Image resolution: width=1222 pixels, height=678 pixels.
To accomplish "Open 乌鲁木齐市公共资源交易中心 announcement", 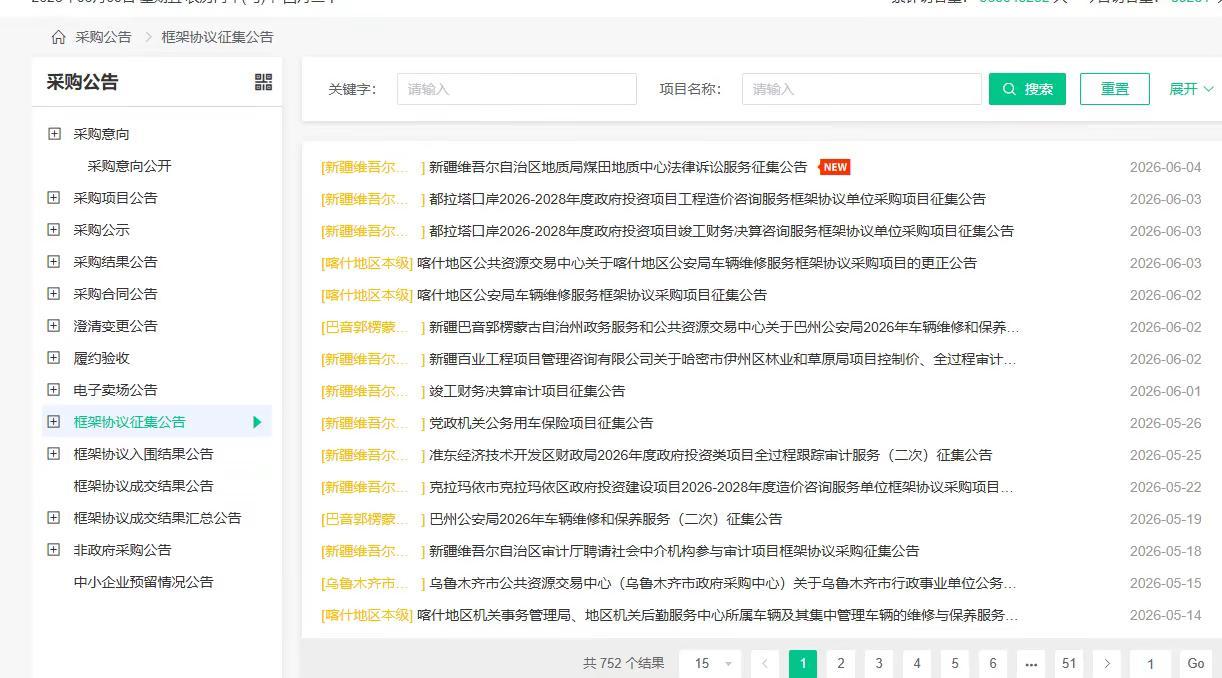I will pyautogui.click(x=723, y=583).
